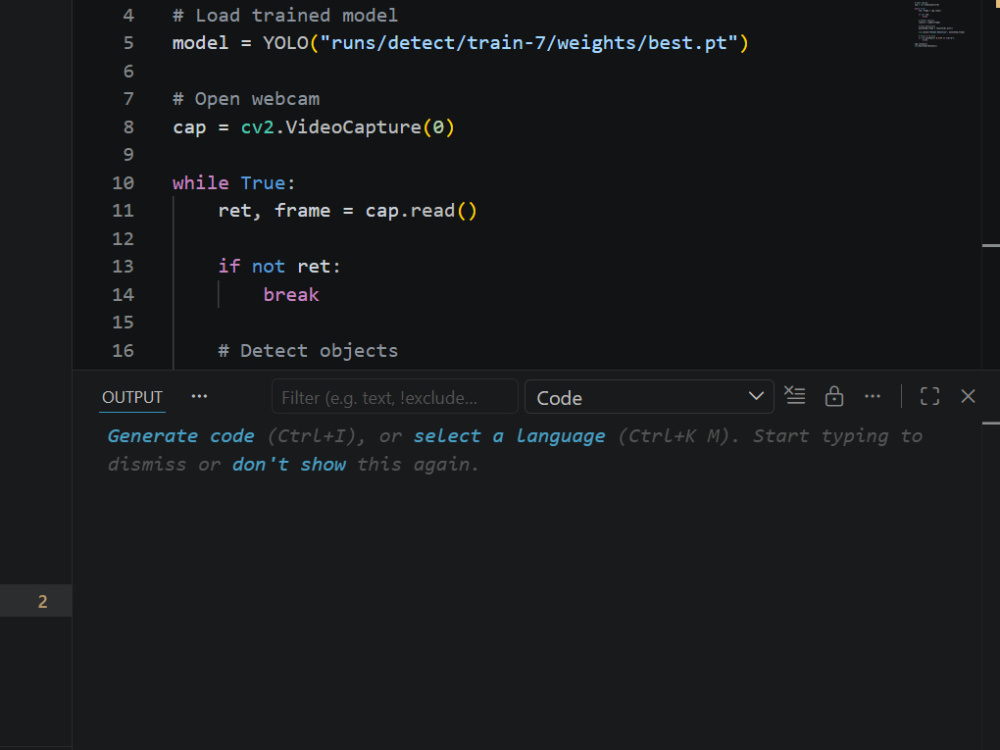Click the while True statement
1000x750 pixels.
pos(233,183)
